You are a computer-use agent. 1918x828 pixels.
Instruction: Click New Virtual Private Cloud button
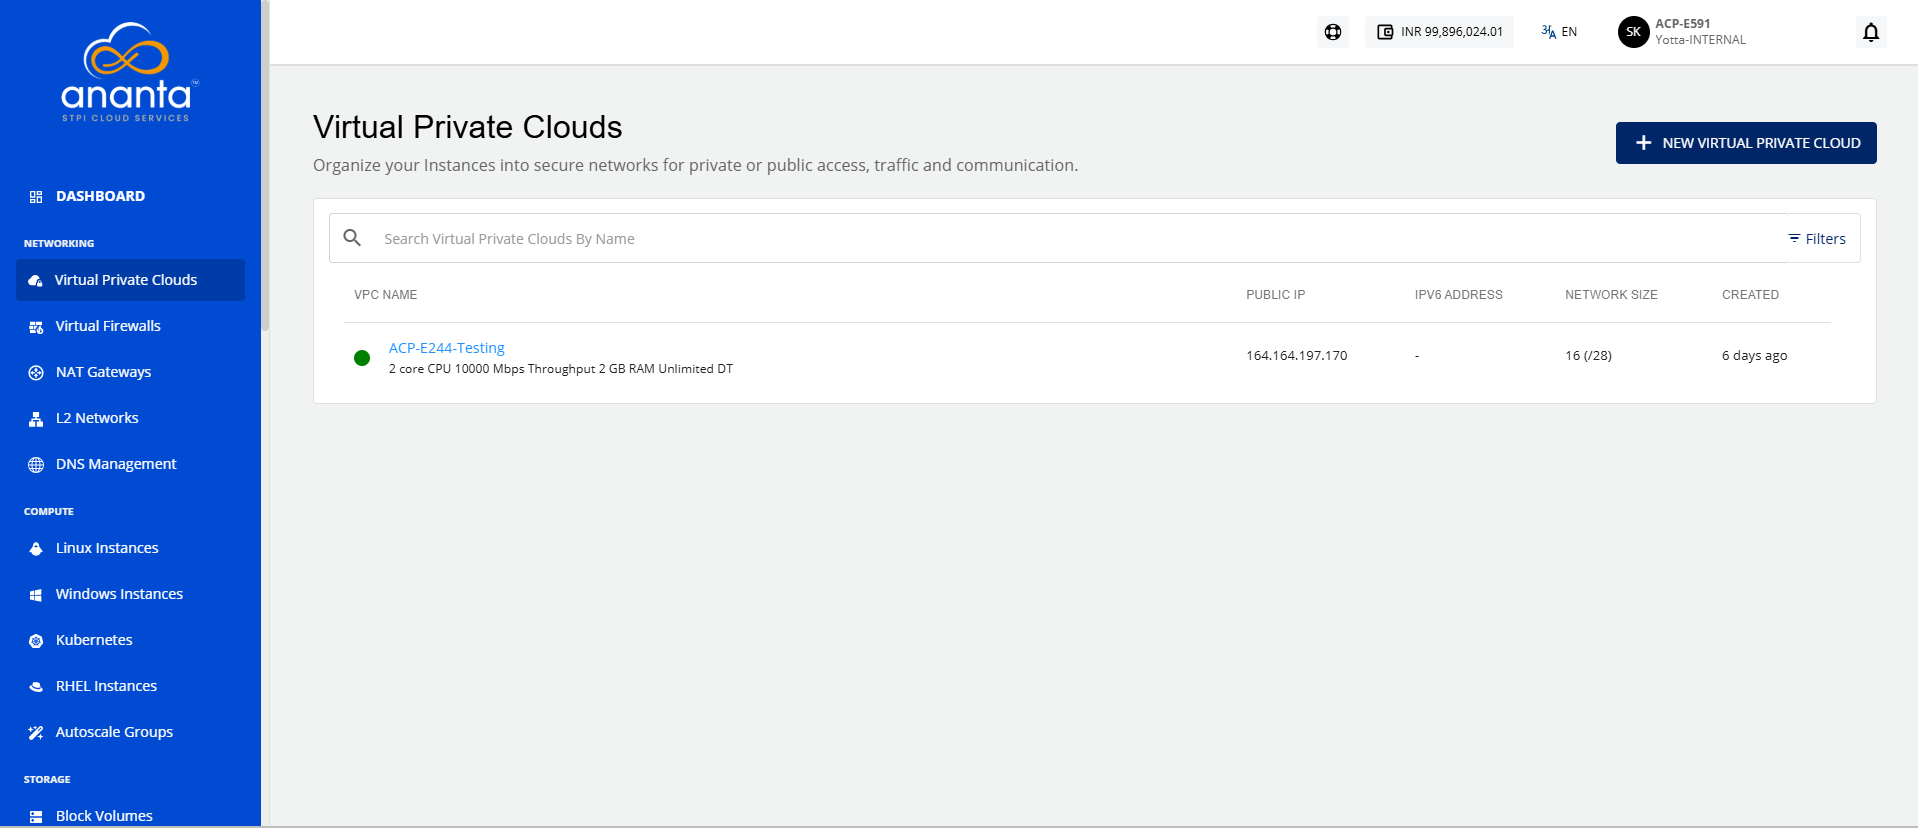point(1746,143)
